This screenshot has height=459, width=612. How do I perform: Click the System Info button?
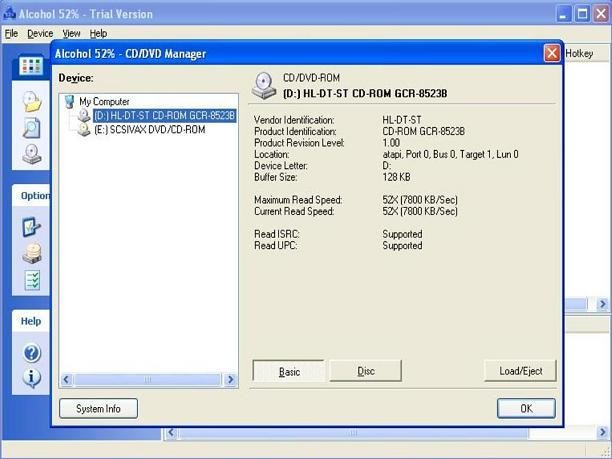coord(98,408)
